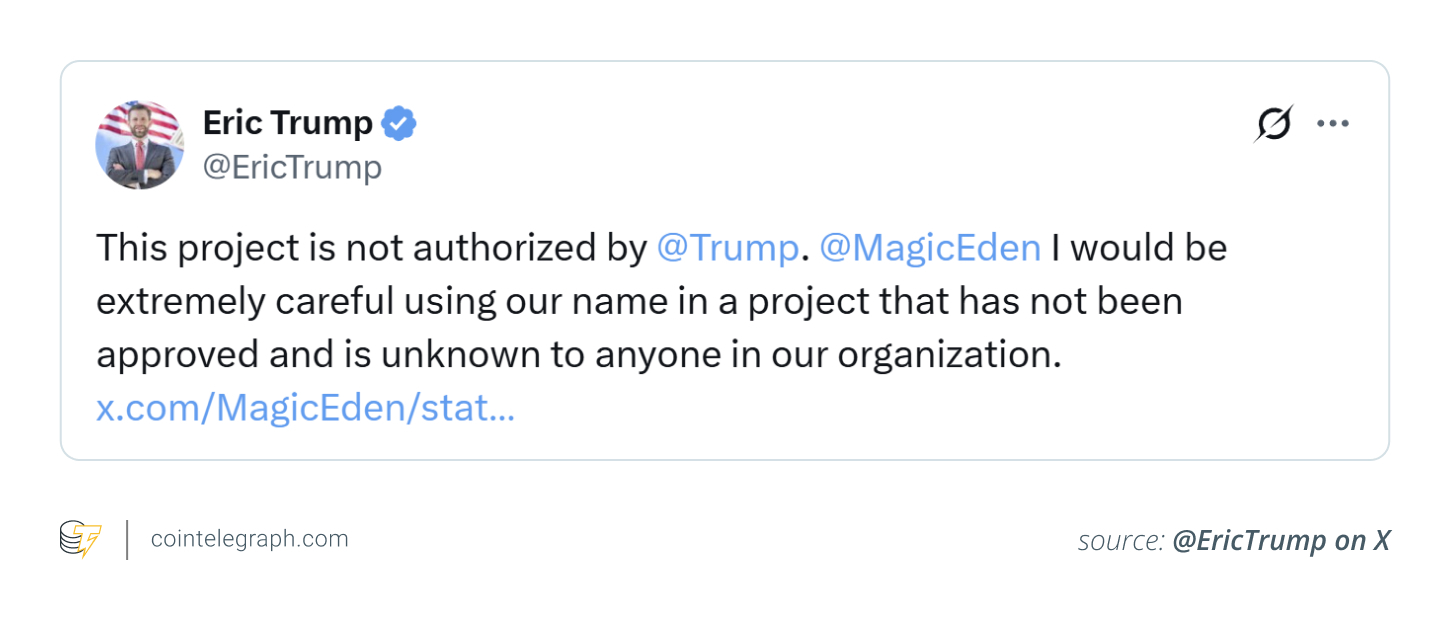Click the blue verified badge beside Eric Trump
Screen dimensions: 1450x620
[399, 124]
